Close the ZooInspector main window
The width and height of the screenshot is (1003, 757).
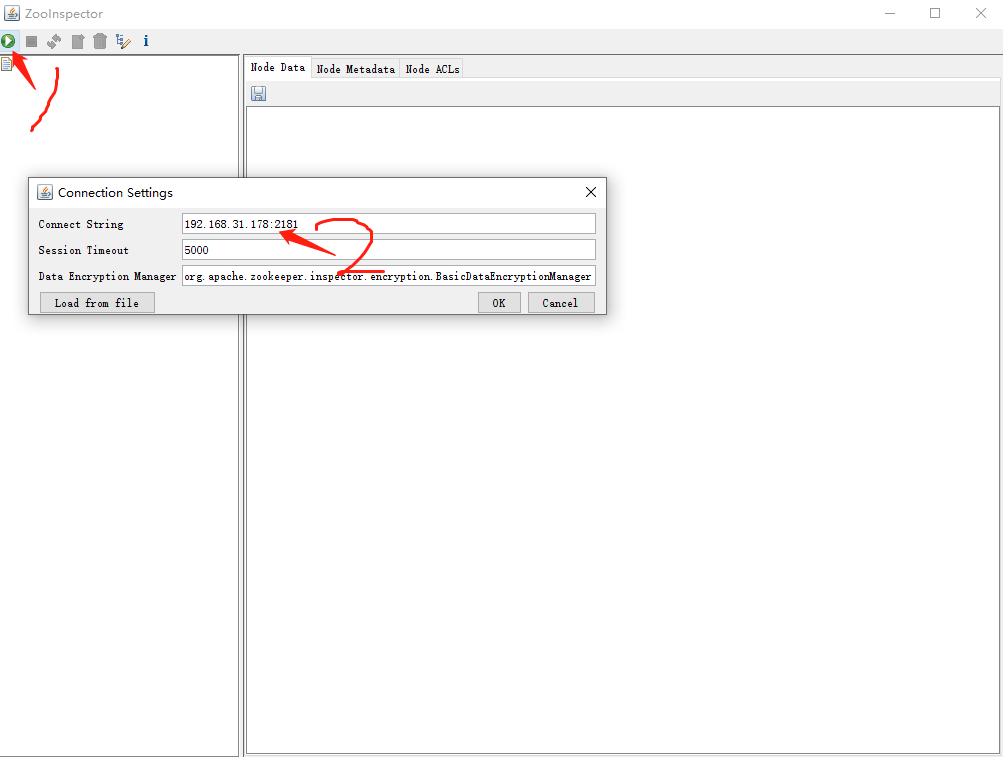[981, 13]
